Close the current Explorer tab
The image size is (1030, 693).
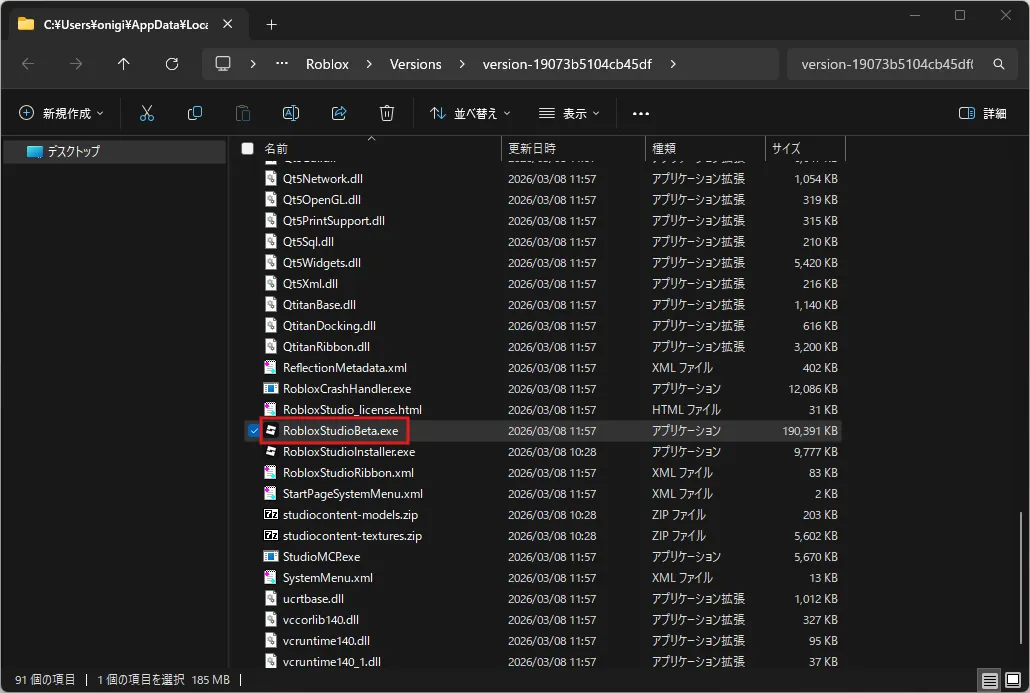point(227,24)
